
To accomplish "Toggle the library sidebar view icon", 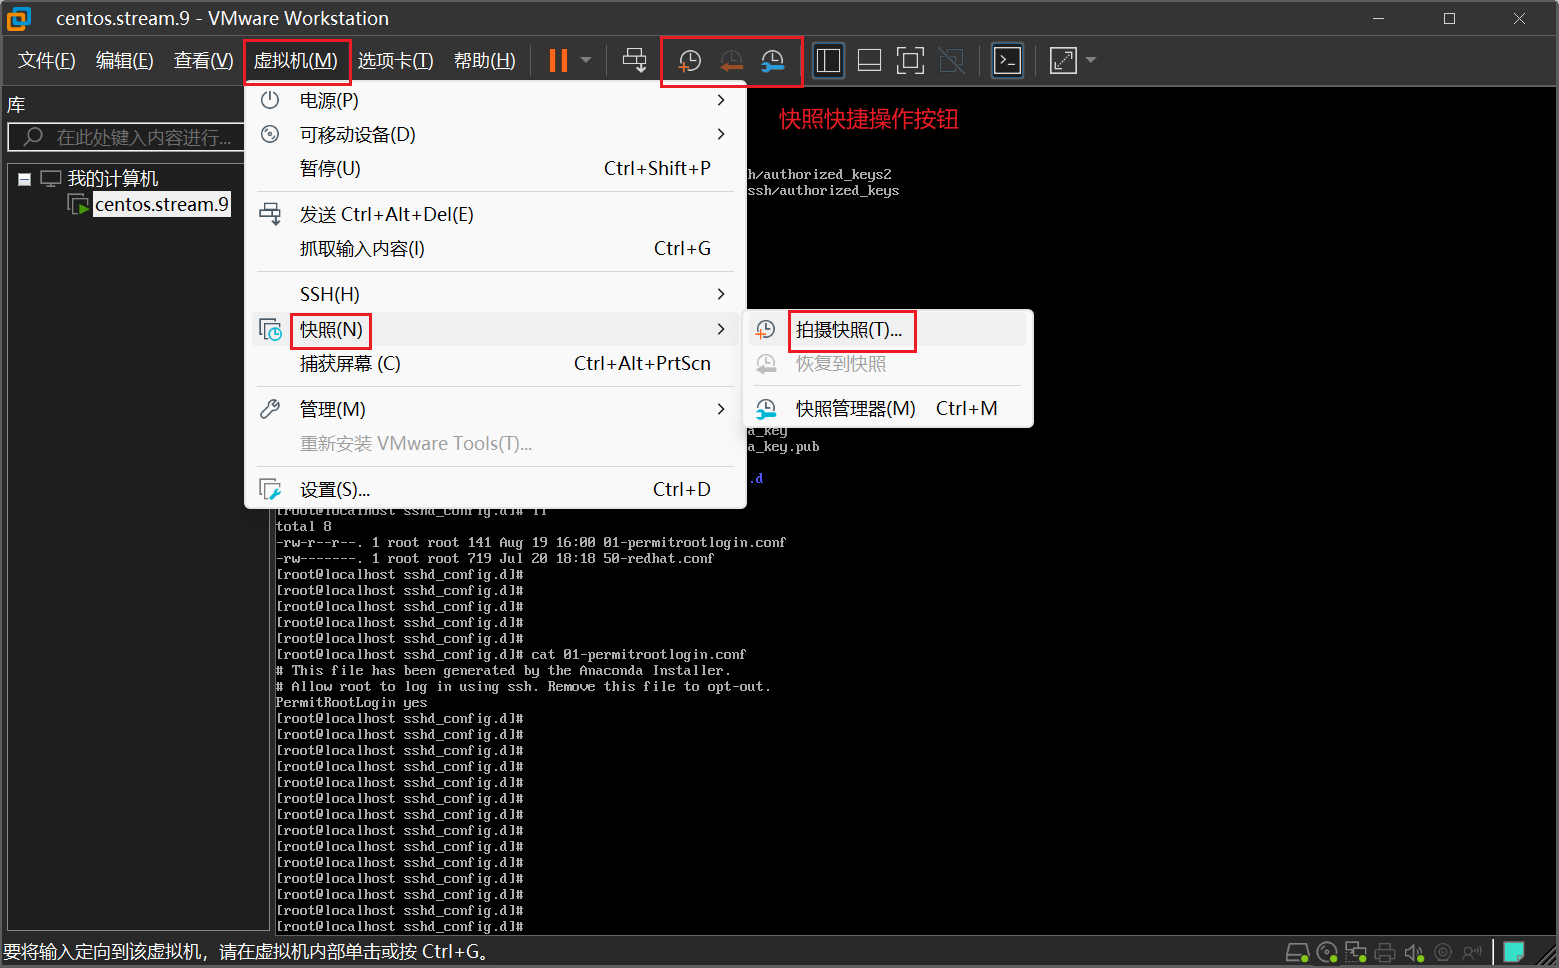I will tap(828, 61).
